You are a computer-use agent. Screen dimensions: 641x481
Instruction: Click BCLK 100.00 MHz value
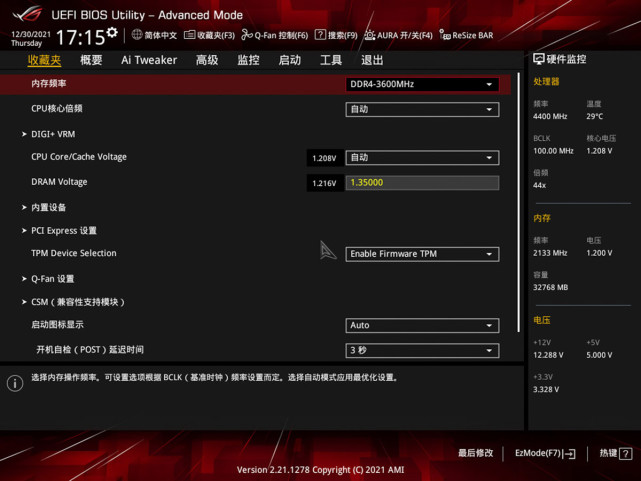click(x=553, y=151)
